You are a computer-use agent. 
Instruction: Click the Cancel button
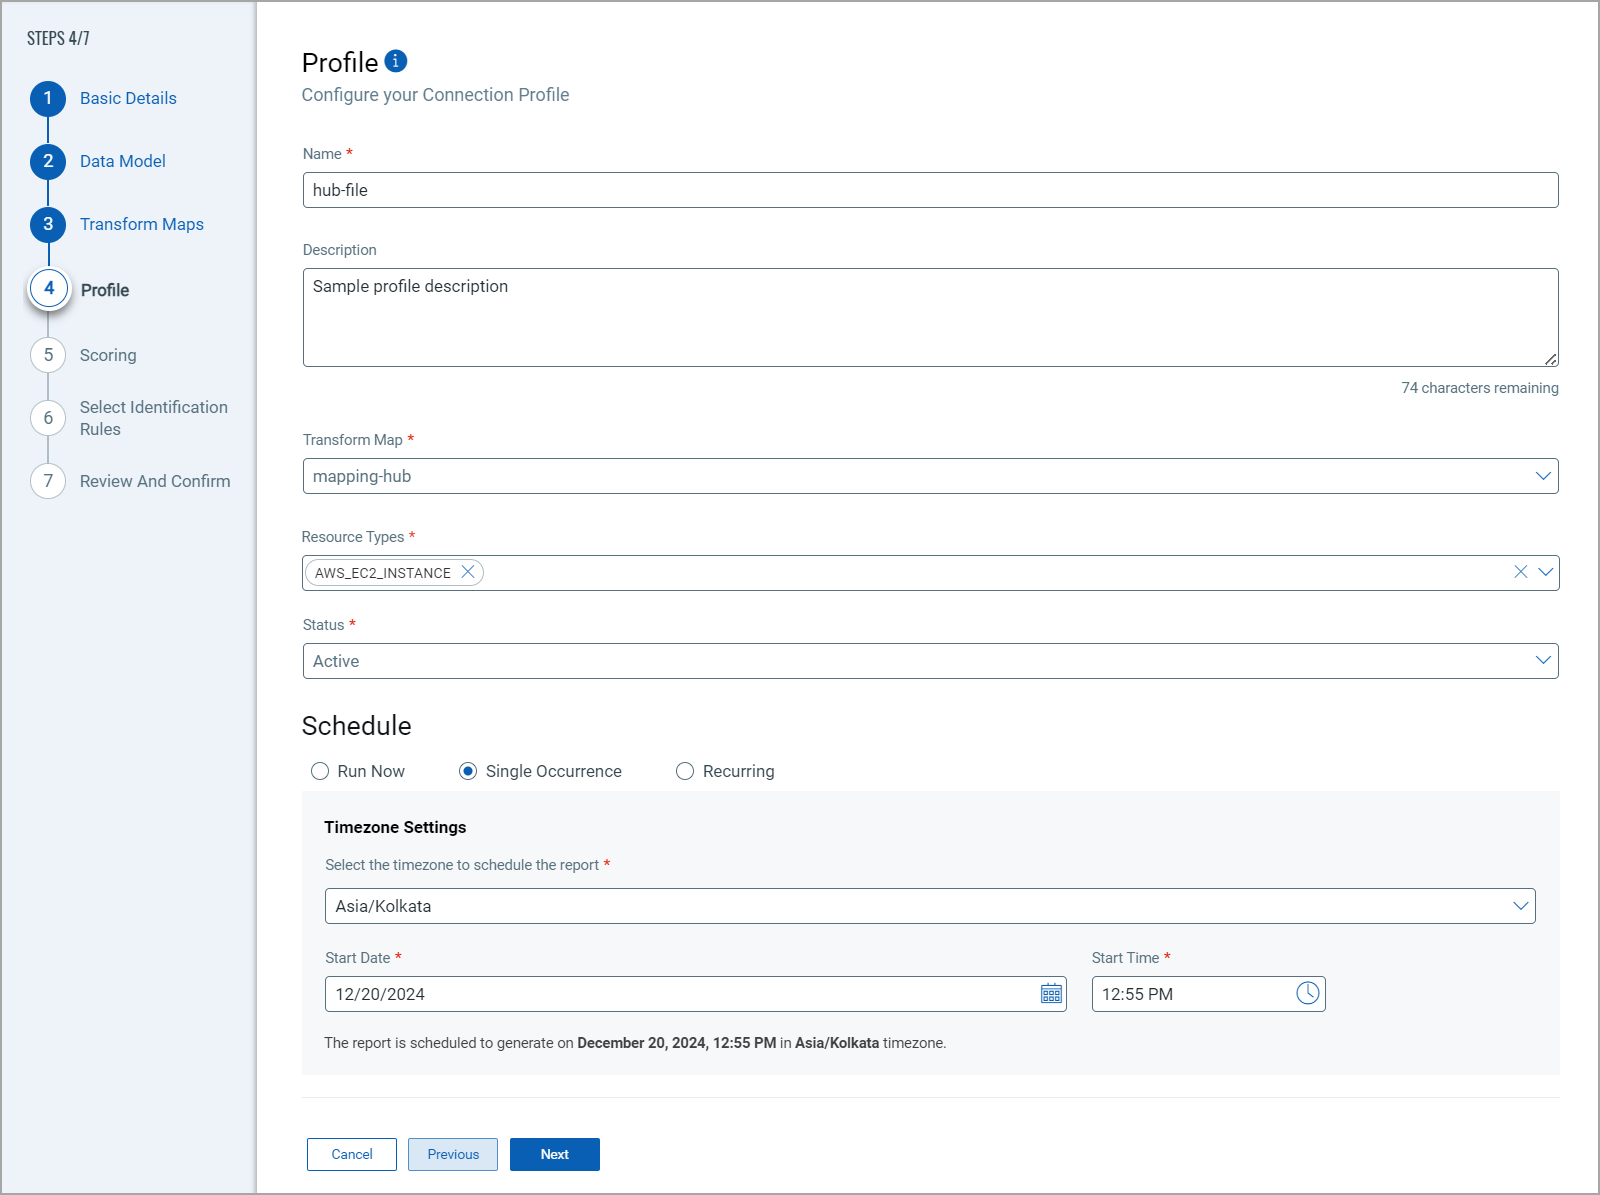click(351, 1154)
